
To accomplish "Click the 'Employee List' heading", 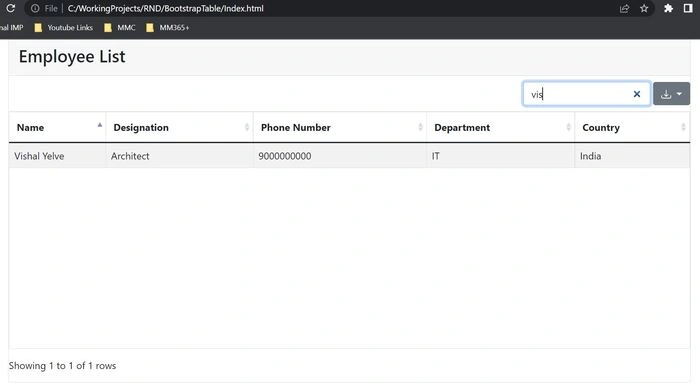I will coord(72,57).
